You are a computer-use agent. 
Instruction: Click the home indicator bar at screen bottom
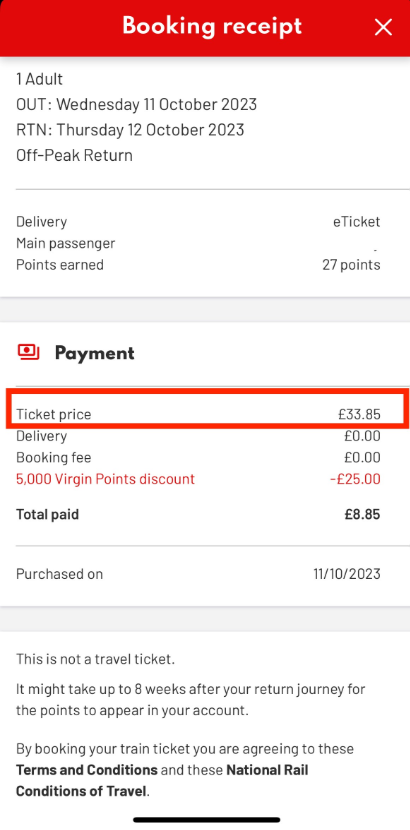tap(206, 820)
